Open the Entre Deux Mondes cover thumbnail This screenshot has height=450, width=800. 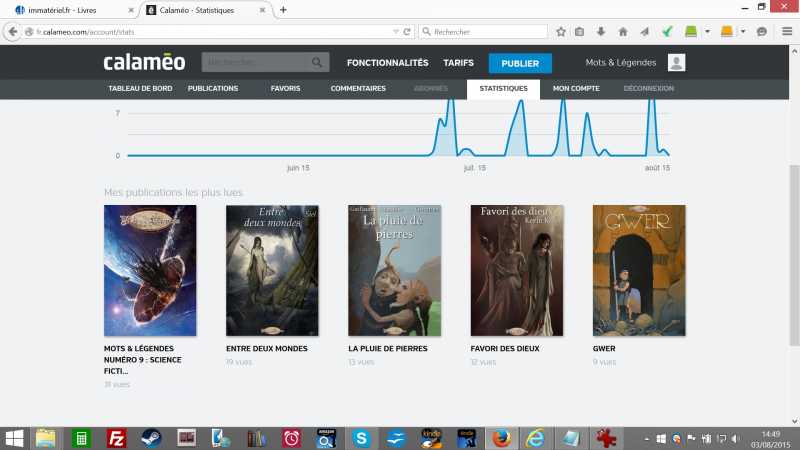coord(272,270)
